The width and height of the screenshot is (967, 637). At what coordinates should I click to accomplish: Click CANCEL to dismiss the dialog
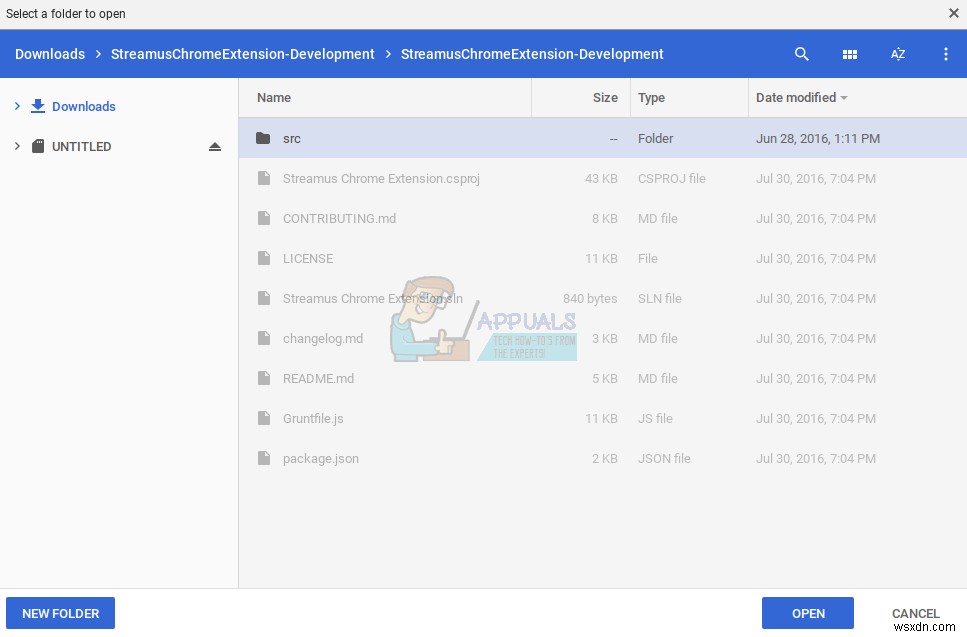[x=915, y=613]
